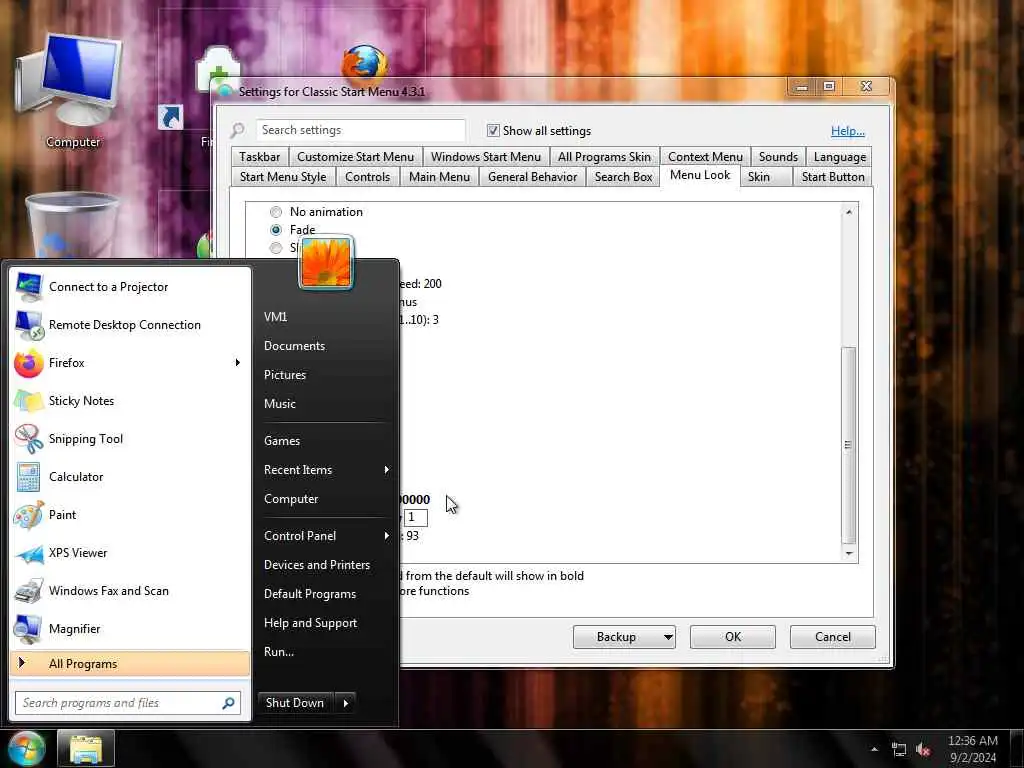Click settings list scrollbar down arrow
1024x768 pixels.
pyautogui.click(x=849, y=554)
